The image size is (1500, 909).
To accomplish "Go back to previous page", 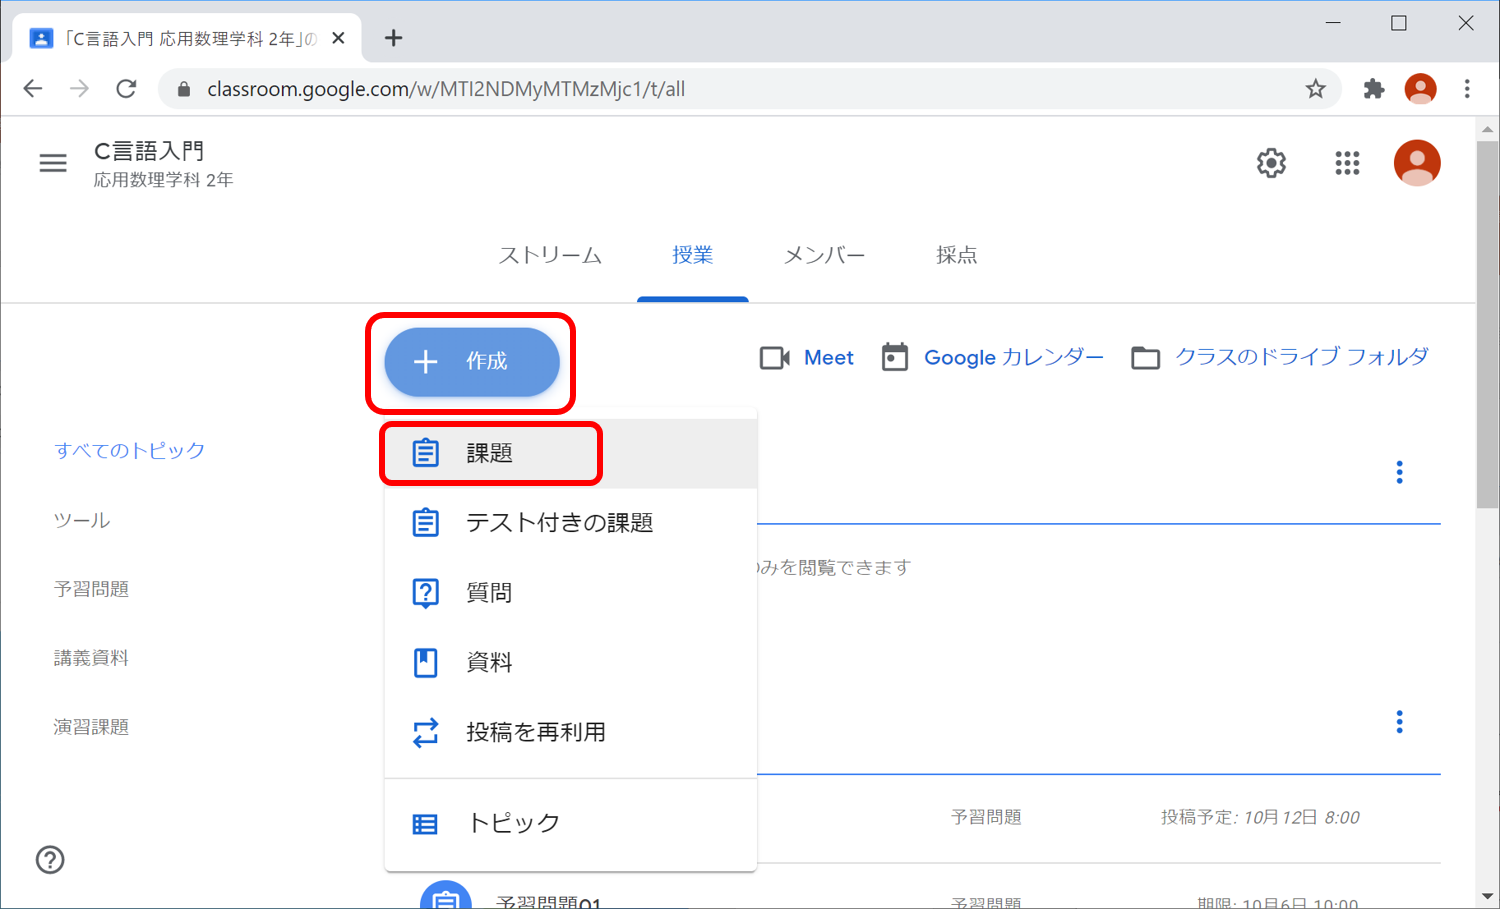I will tap(33, 89).
